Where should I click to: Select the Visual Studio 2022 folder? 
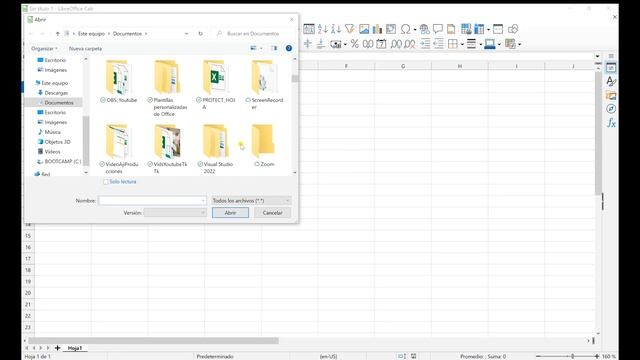(x=216, y=149)
